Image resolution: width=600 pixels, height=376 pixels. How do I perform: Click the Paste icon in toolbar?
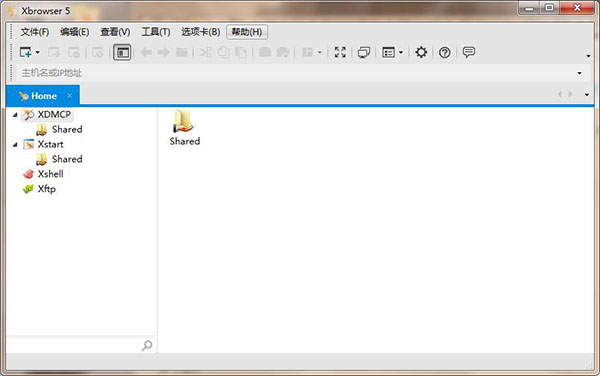coord(241,52)
